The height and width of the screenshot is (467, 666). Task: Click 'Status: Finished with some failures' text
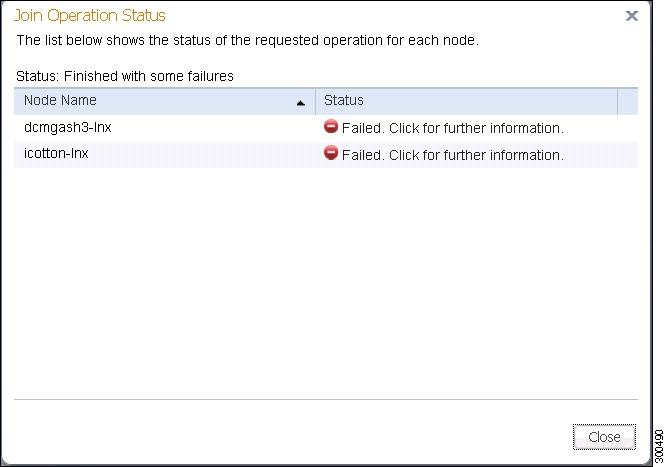pyautogui.click(x=125, y=76)
